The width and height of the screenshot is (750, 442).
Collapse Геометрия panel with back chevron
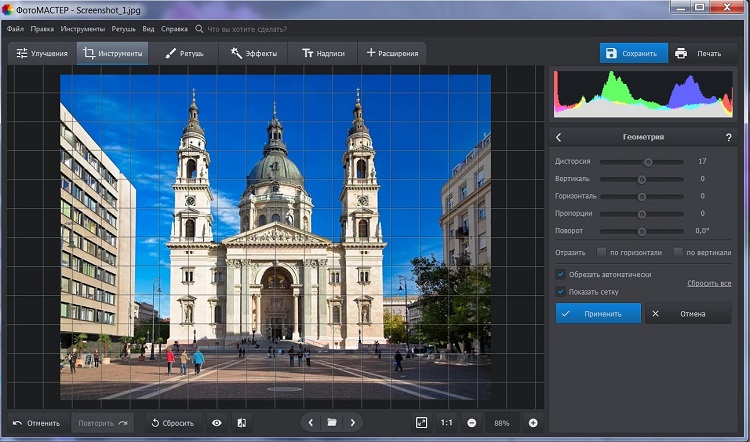tap(558, 137)
